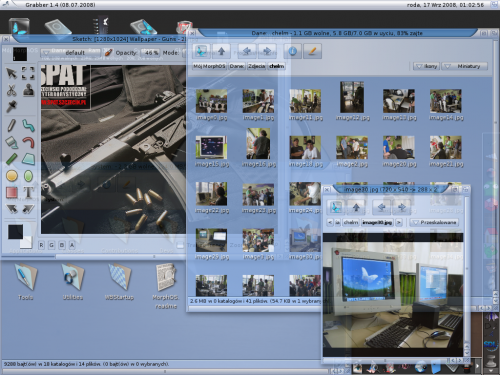Viewport: 500px width, 375px height.
Task: Open the Miniatury dropdown
Action: pyautogui.click(x=464, y=66)
